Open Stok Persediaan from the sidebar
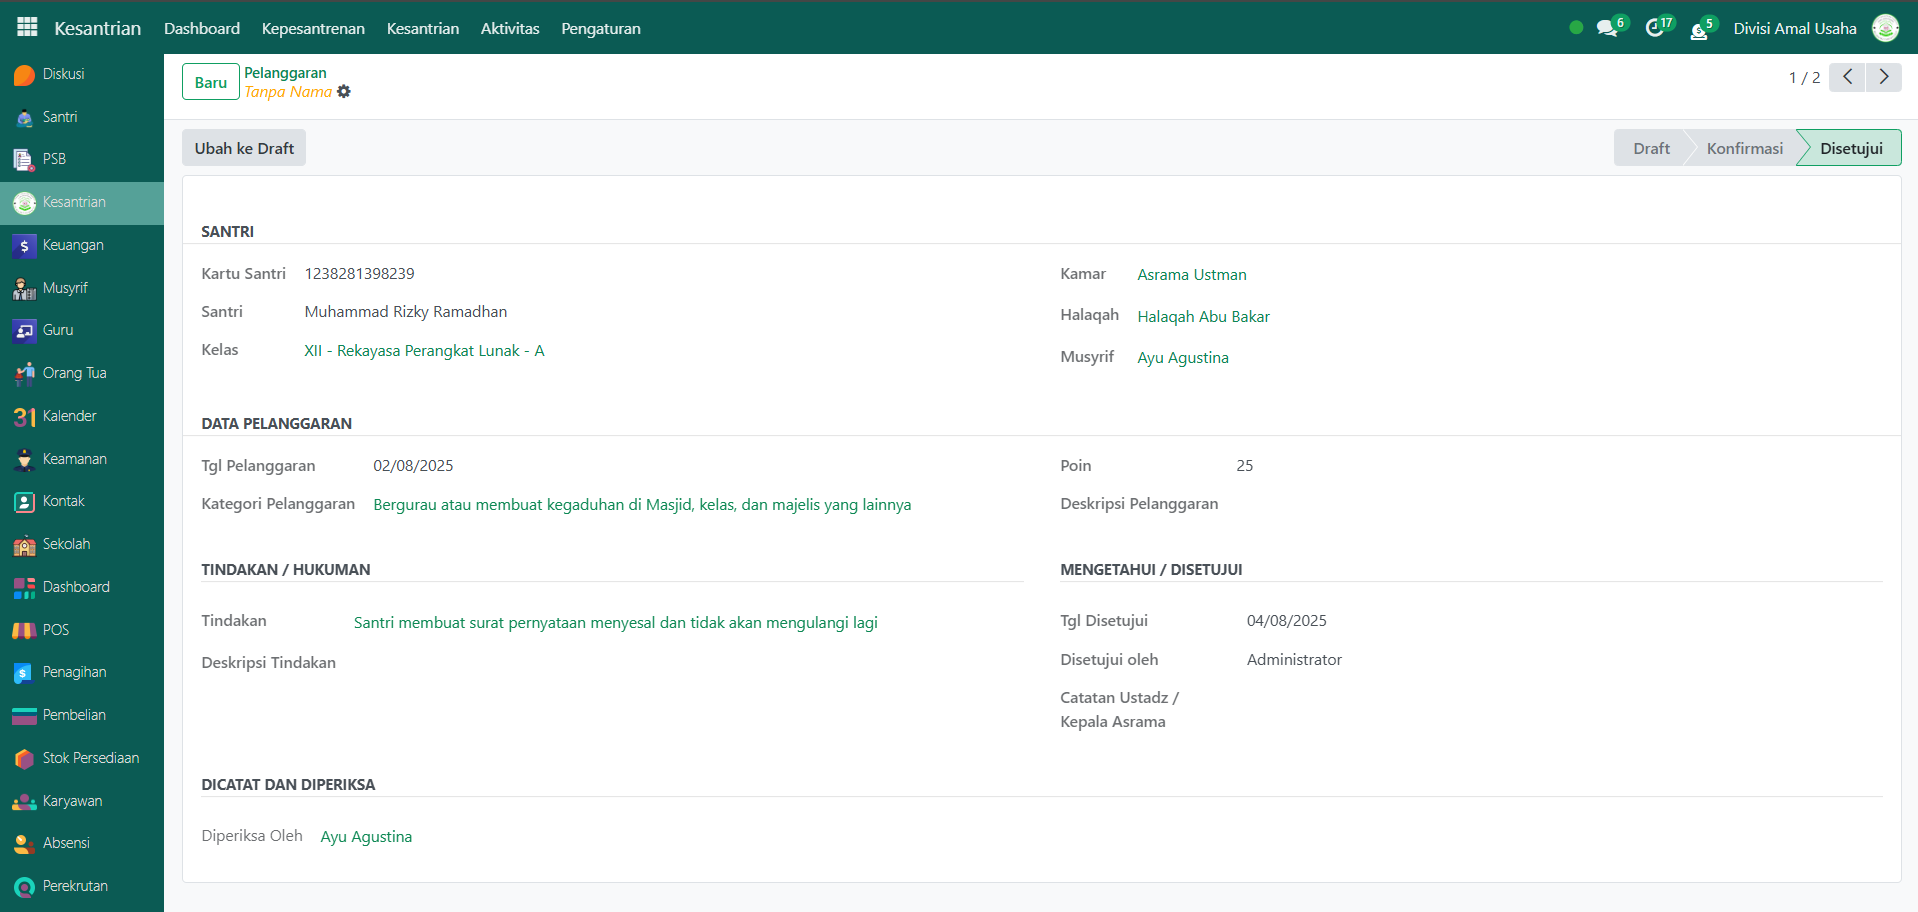1918x912 pixels. click(x=90, y=758)
